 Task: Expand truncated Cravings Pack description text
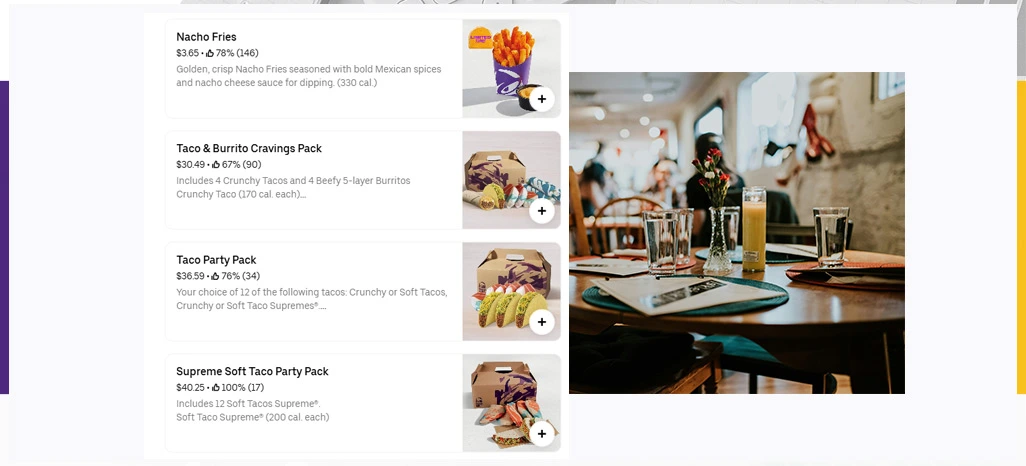(x=293, y=187)
